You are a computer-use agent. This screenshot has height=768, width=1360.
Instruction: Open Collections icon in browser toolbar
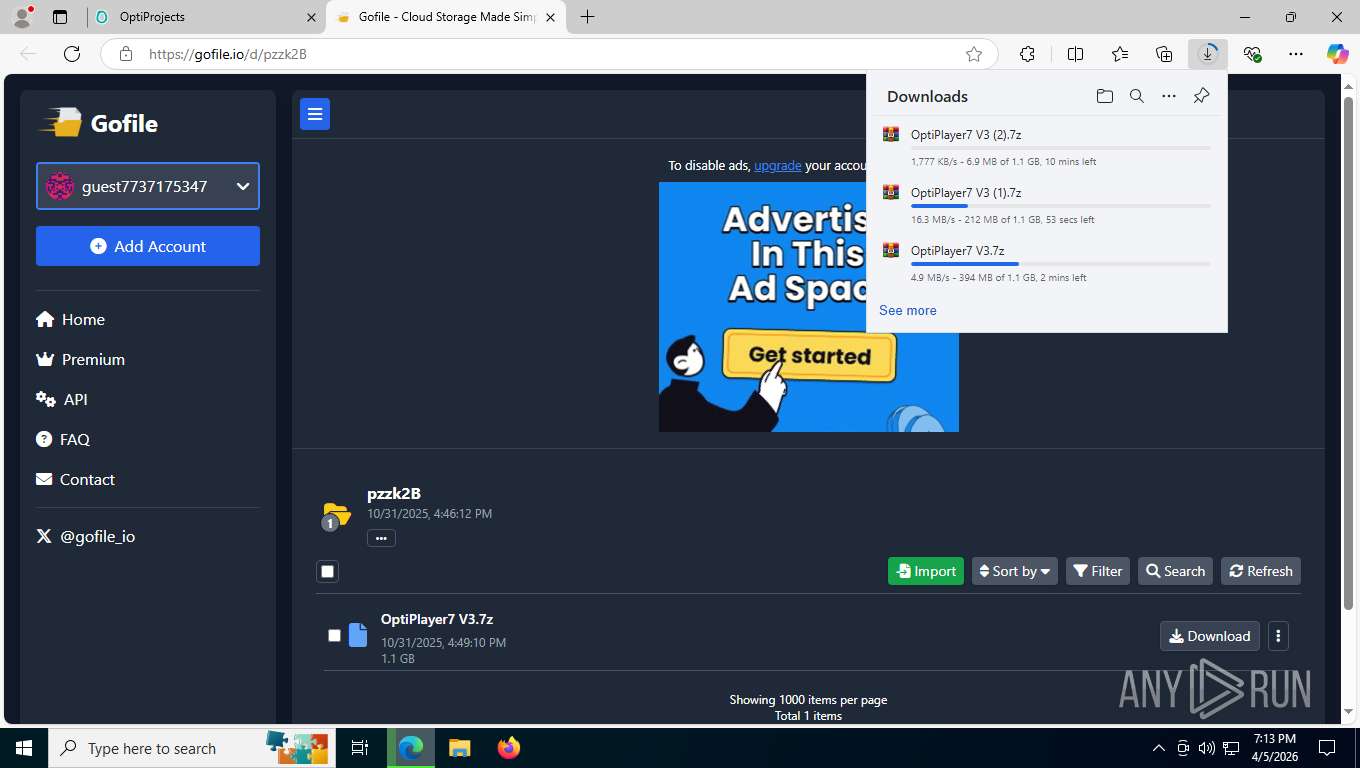tap(1164, 54)
